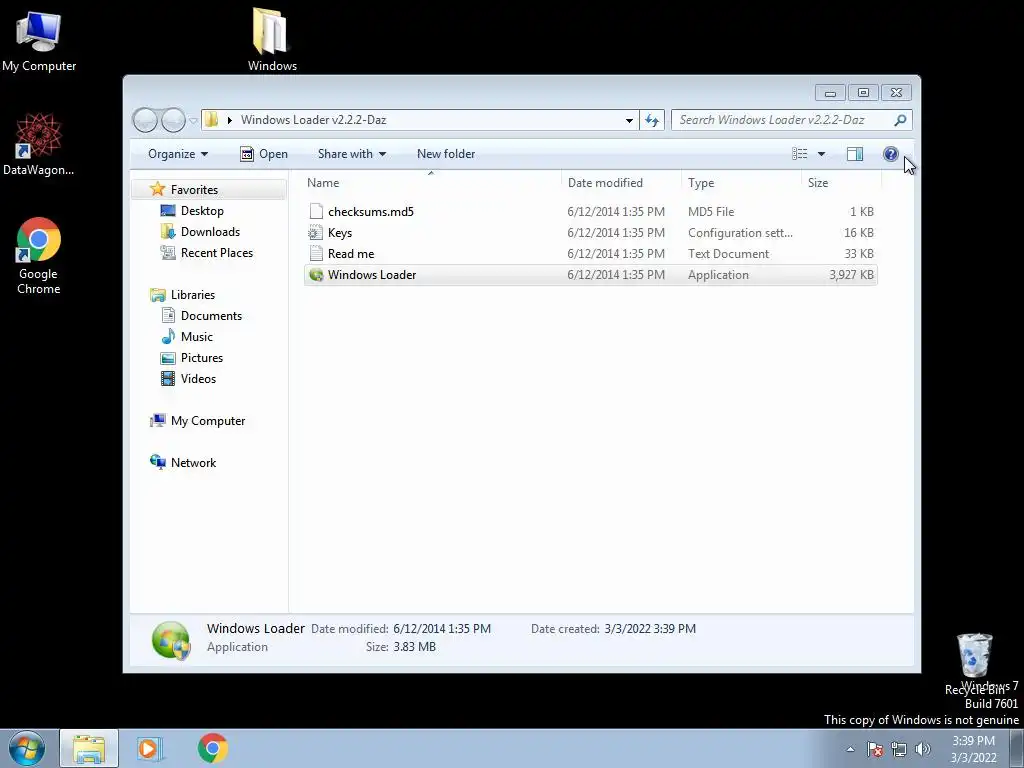Click Date created value in details pane

(x=650, y=629)
